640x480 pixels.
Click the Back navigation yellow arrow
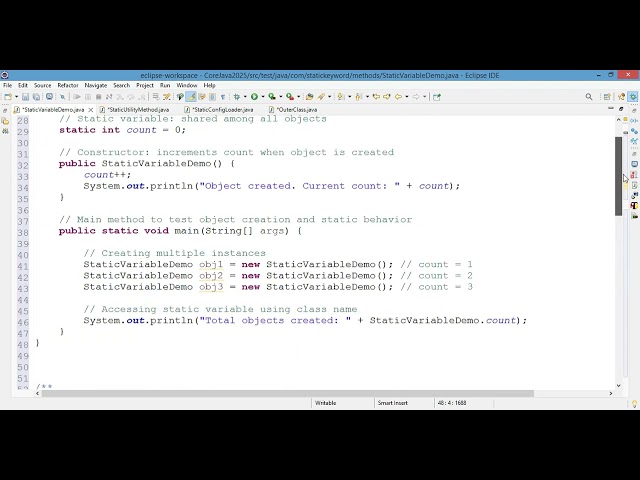coord(398,97)
